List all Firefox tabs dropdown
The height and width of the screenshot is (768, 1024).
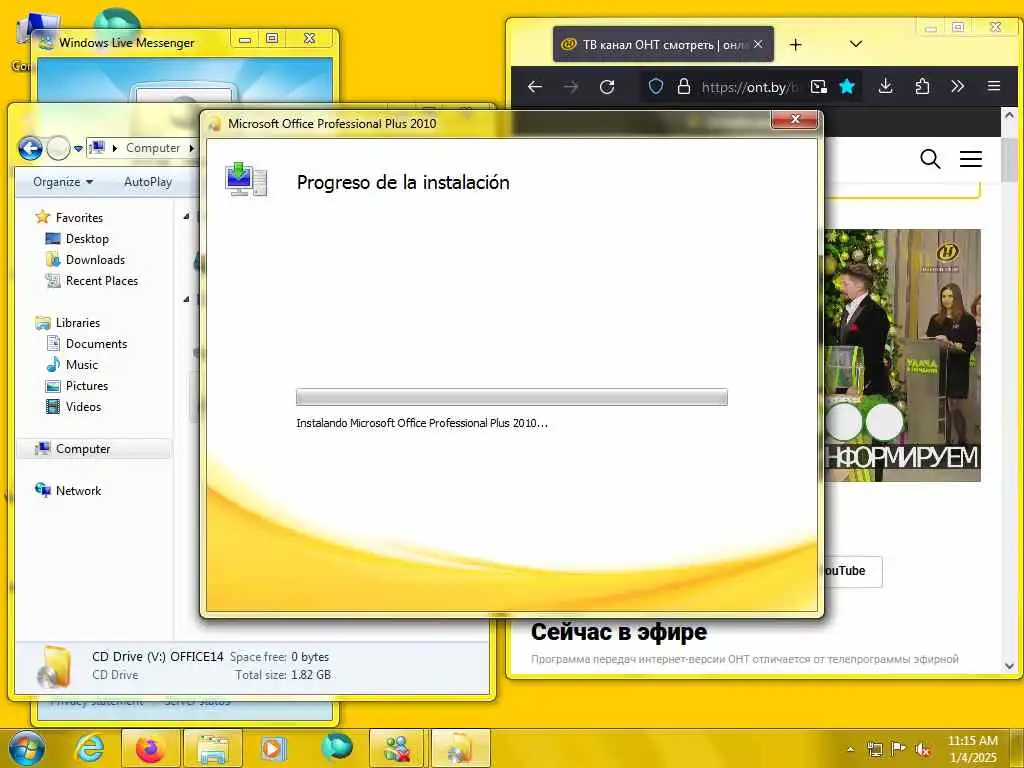(x=856, y=44)
